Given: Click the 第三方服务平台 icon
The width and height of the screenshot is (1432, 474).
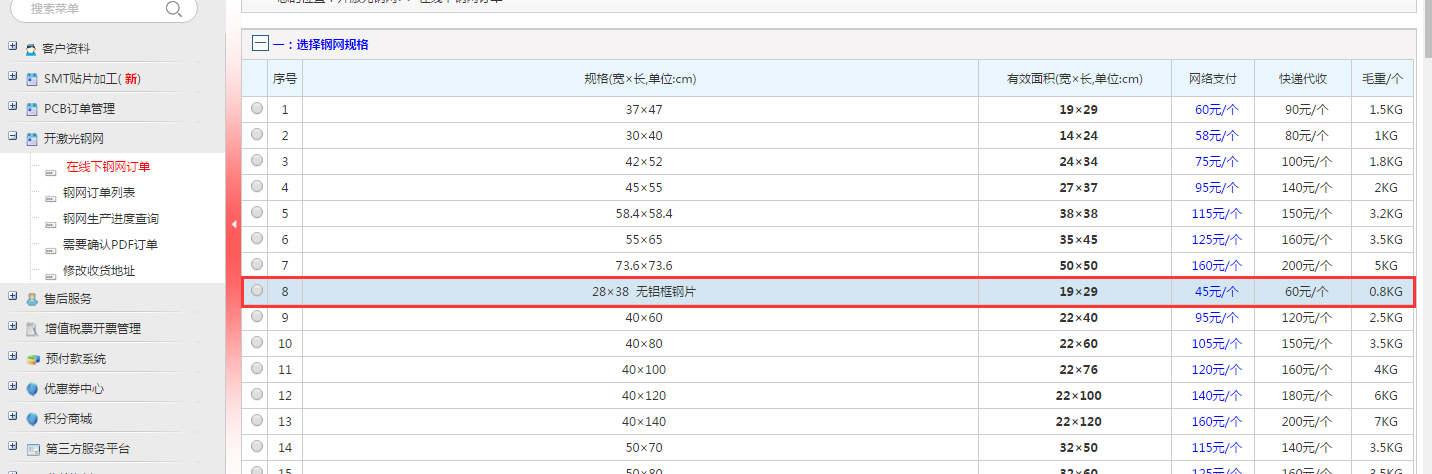Looking at the screenshot, I should click(32, 449).
